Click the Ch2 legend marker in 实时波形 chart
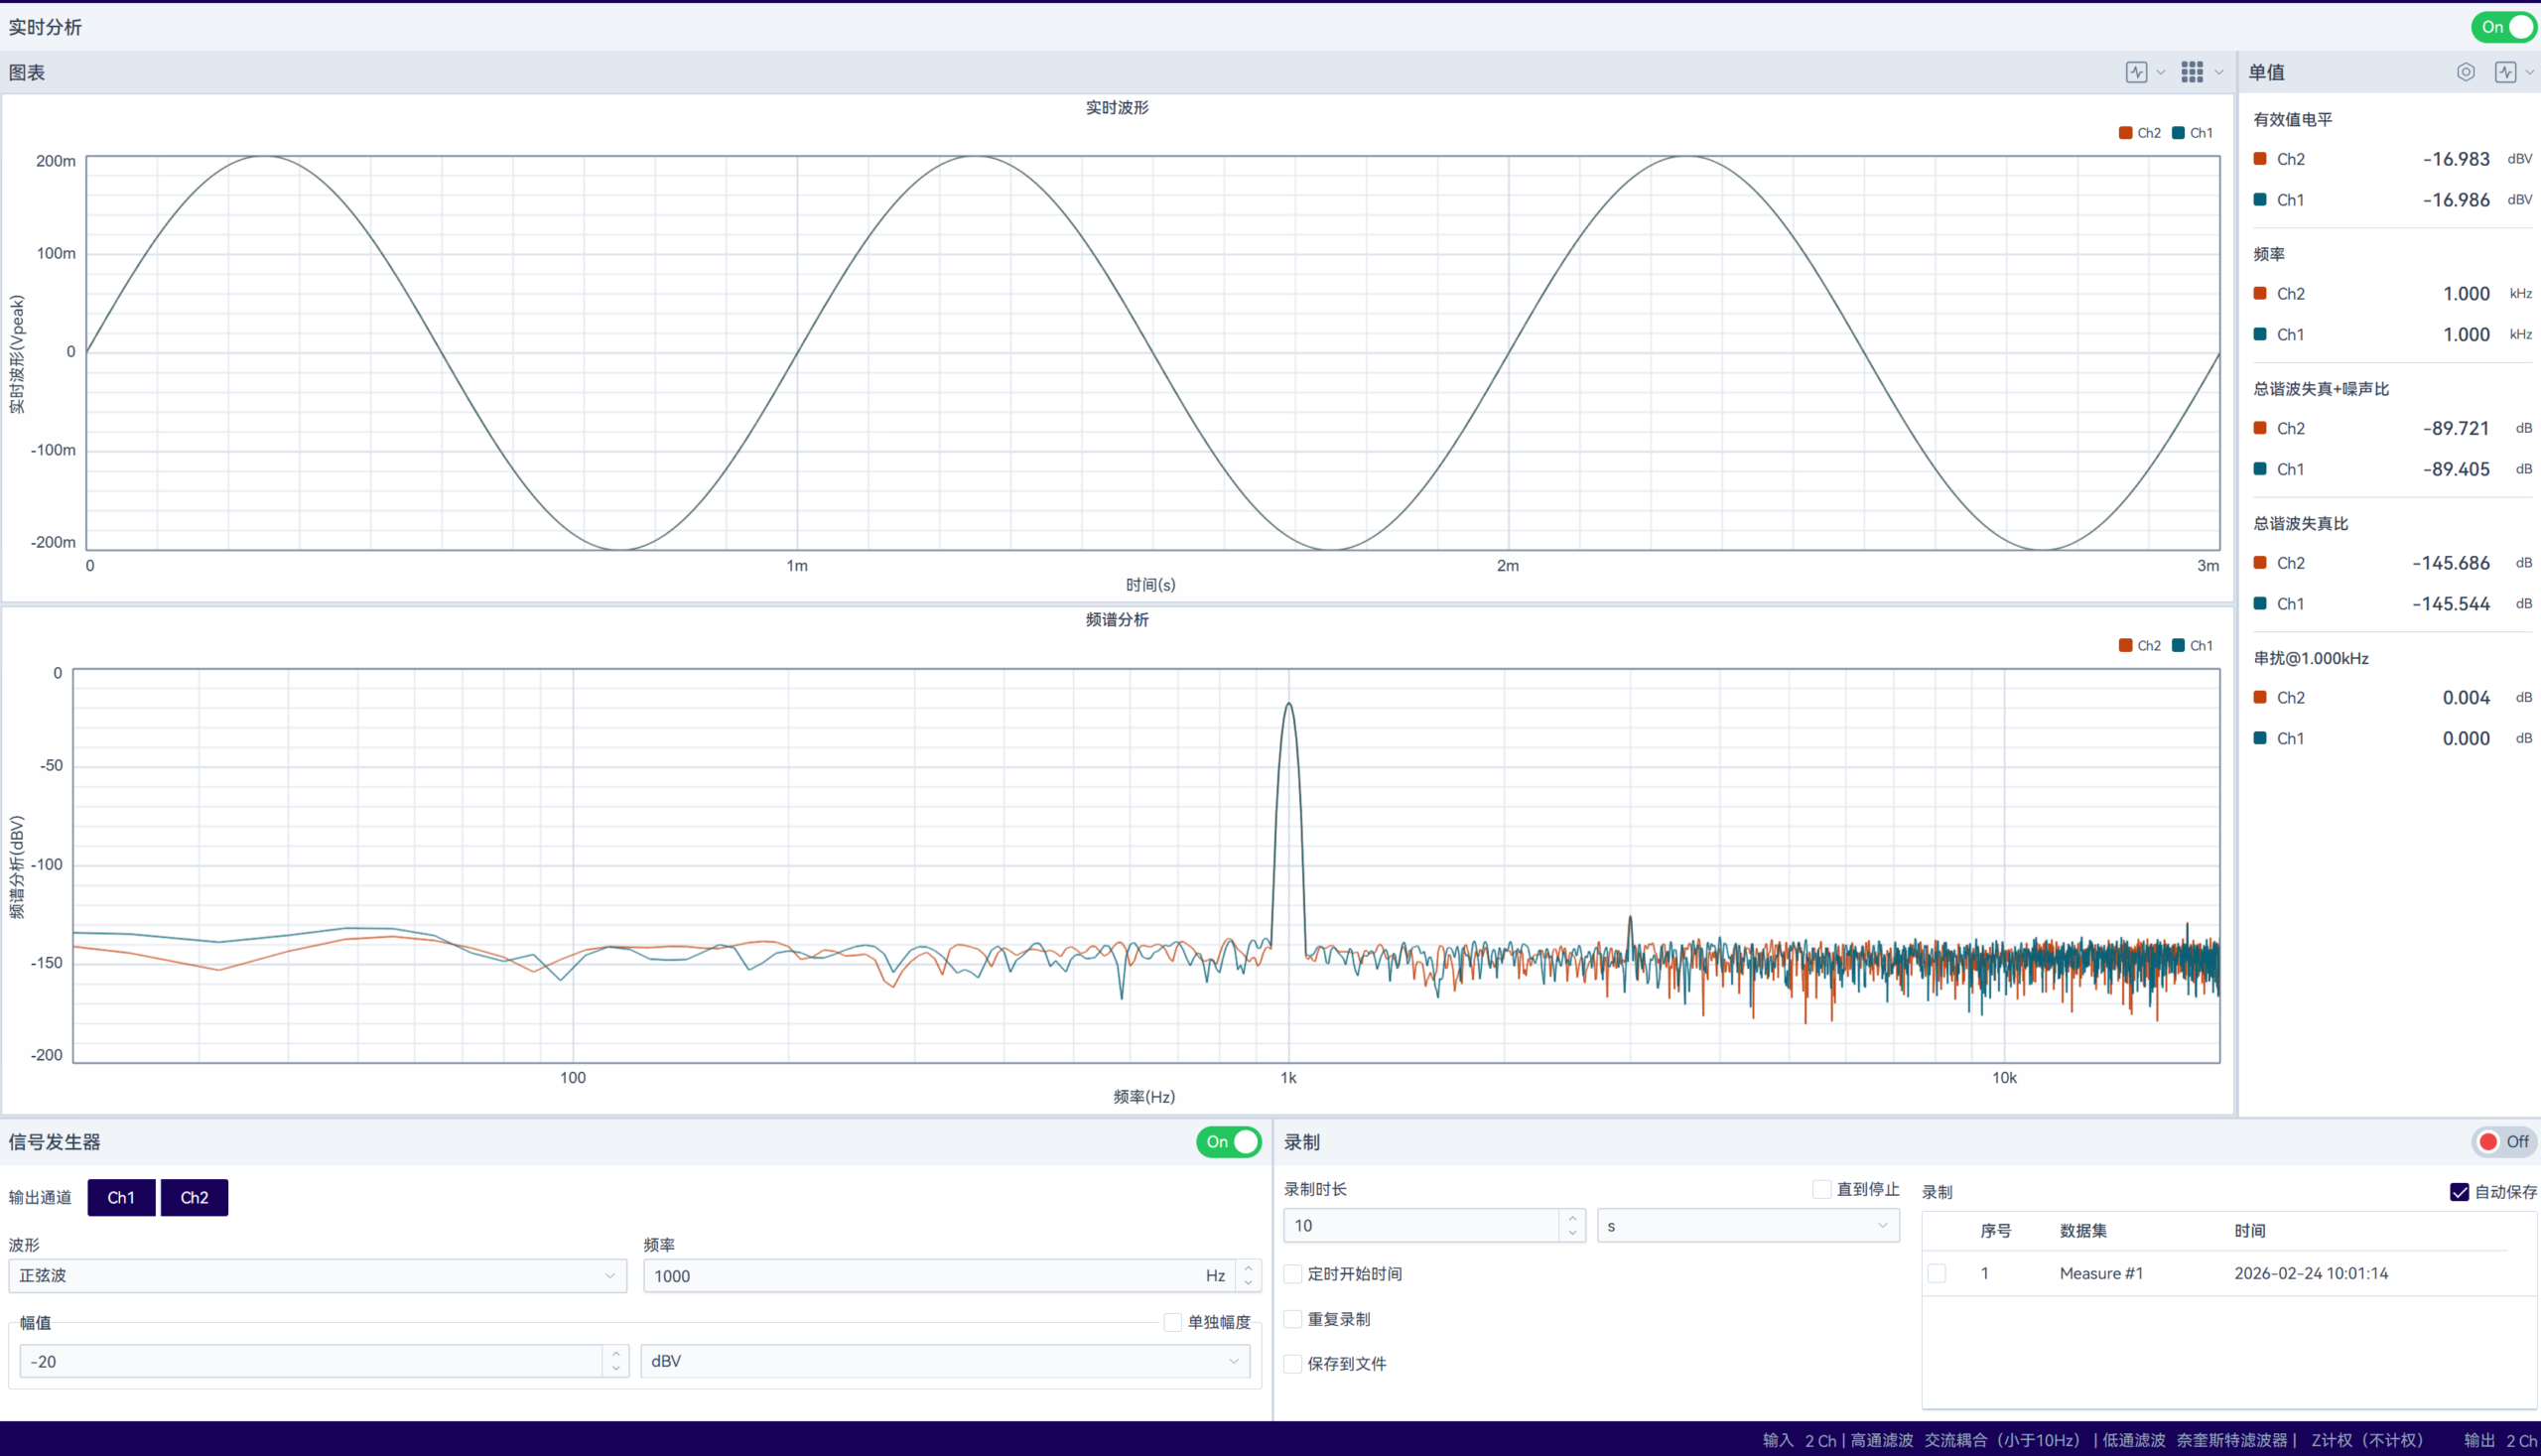The width and height of the screenshot is (2541, 1456). (2126, 133)
